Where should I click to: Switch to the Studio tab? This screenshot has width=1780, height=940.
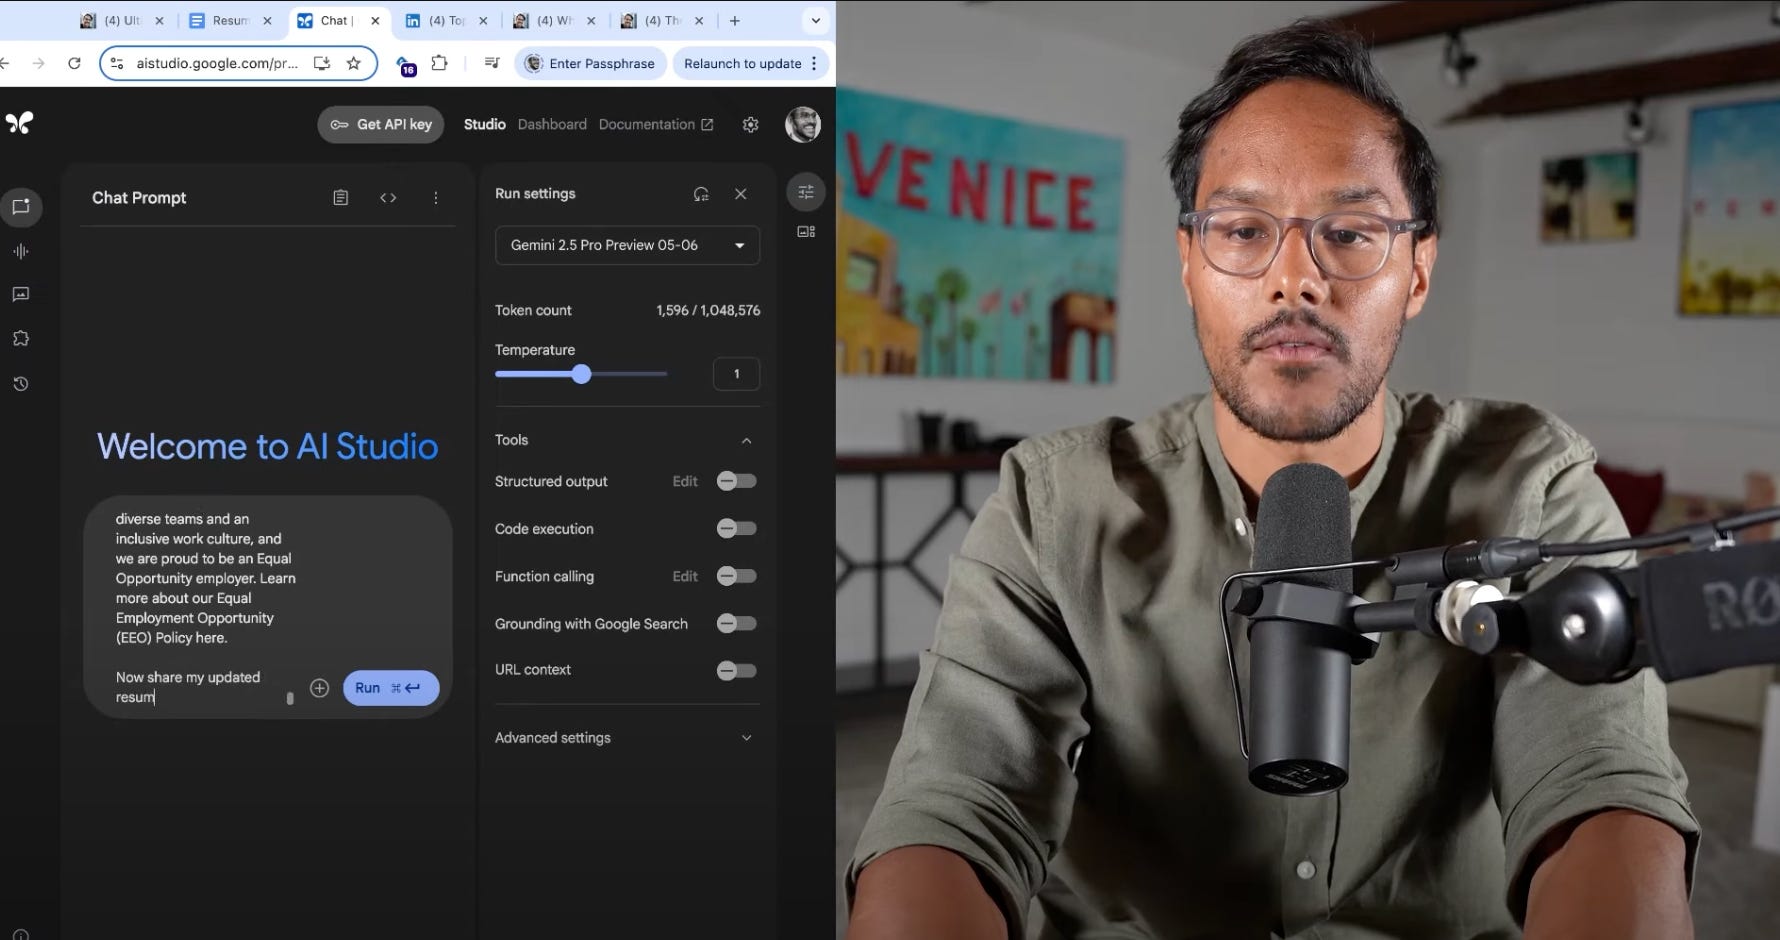(485, 124)
